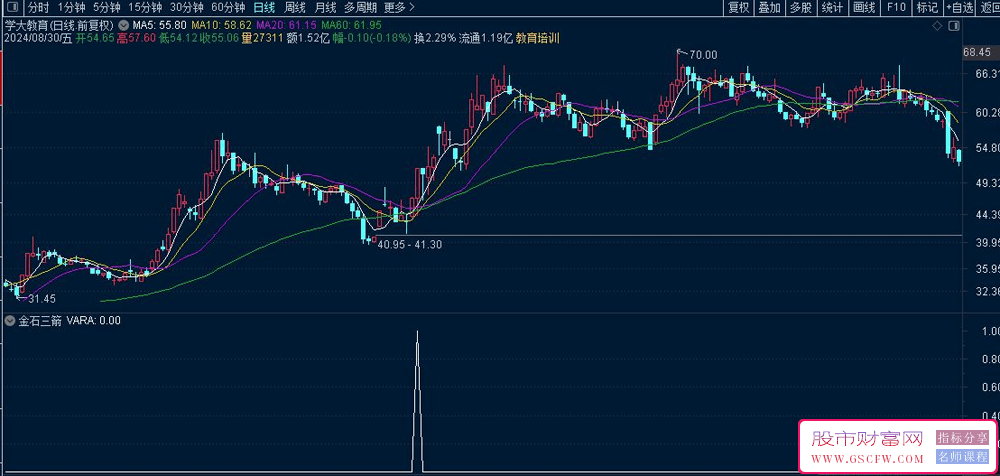Click the 31.45 low price marker

(x=42, y=299)
